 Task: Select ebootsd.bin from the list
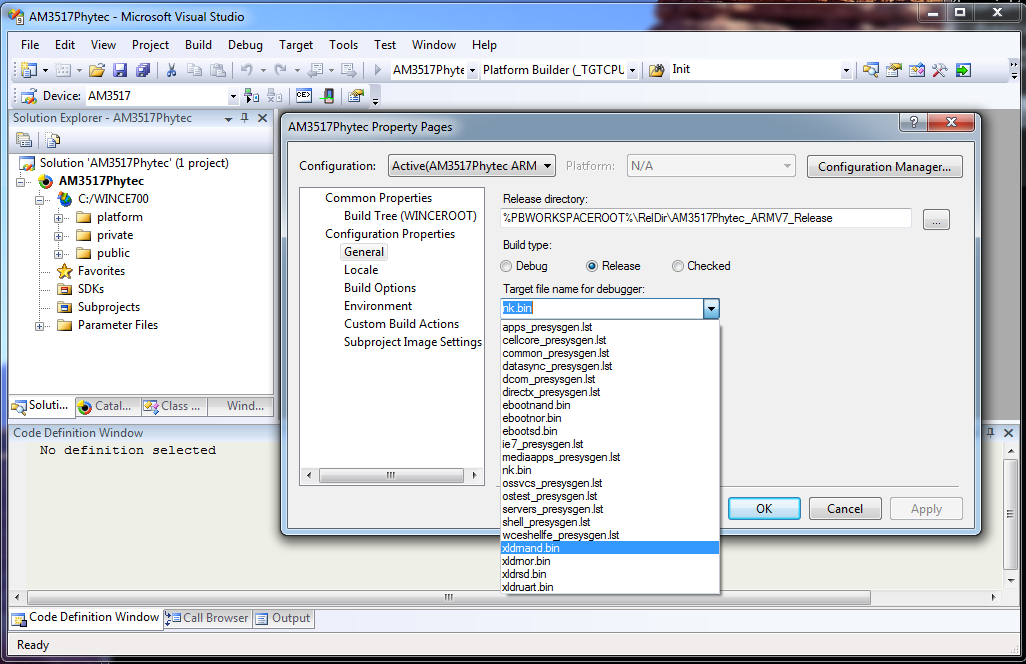(610, 431)
